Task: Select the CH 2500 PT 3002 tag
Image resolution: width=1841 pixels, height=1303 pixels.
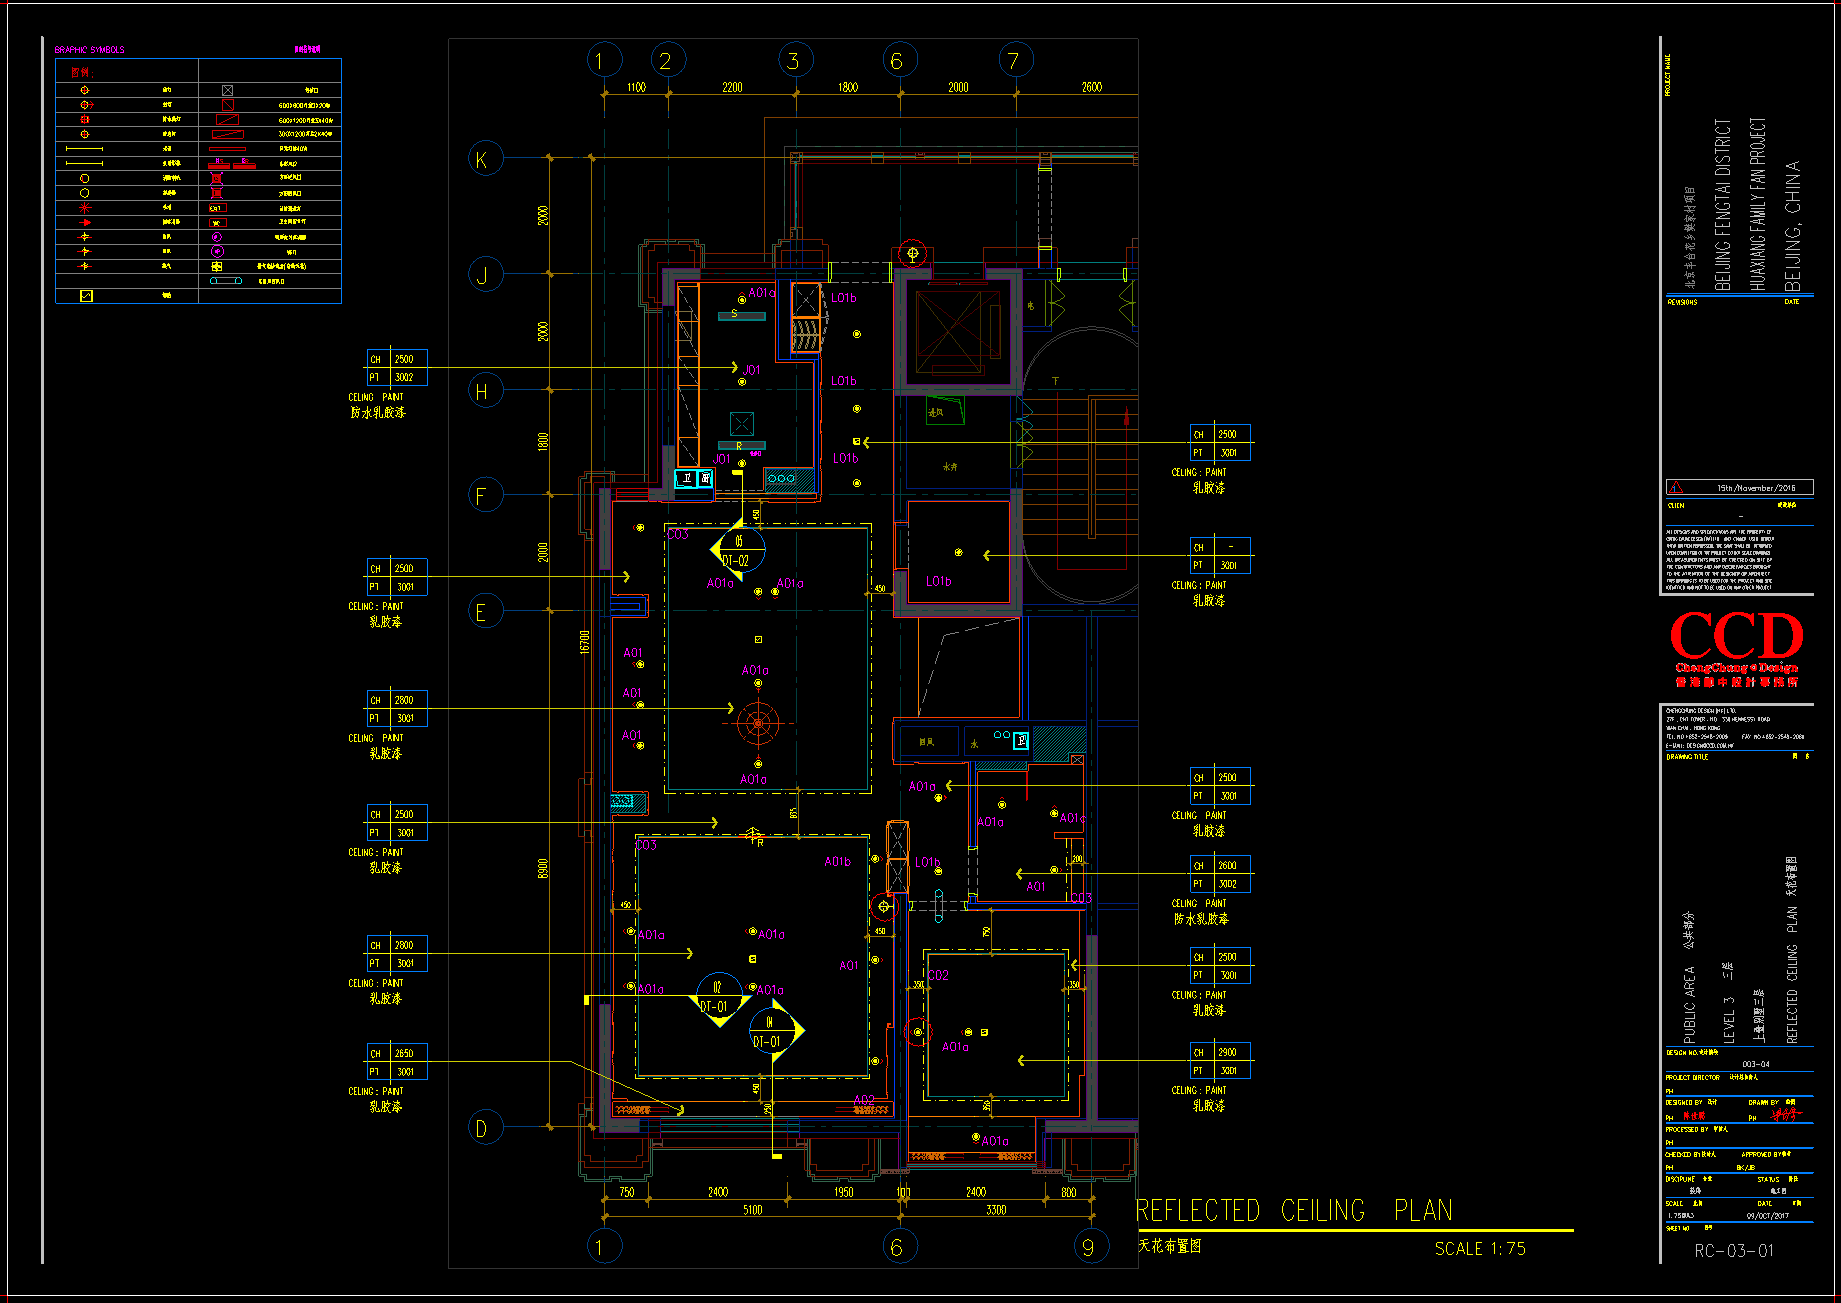Action: click(397, 368)
